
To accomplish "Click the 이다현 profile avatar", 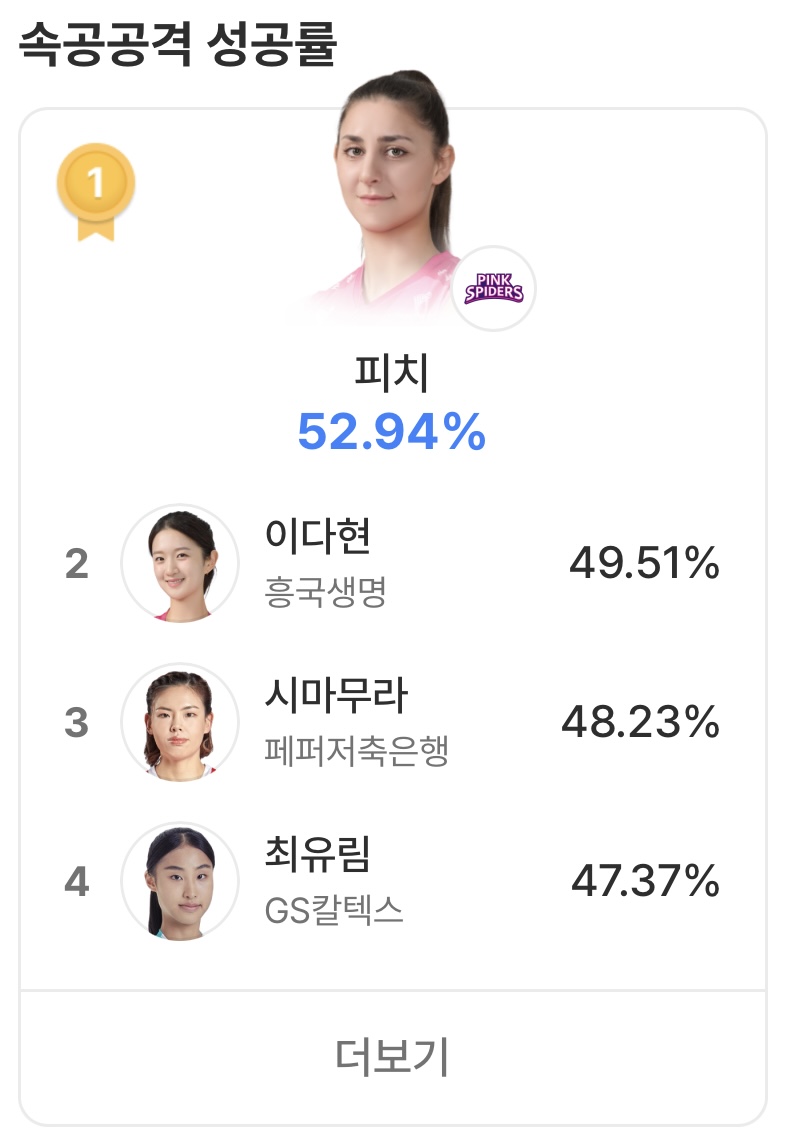I will (x=180, y=564).
